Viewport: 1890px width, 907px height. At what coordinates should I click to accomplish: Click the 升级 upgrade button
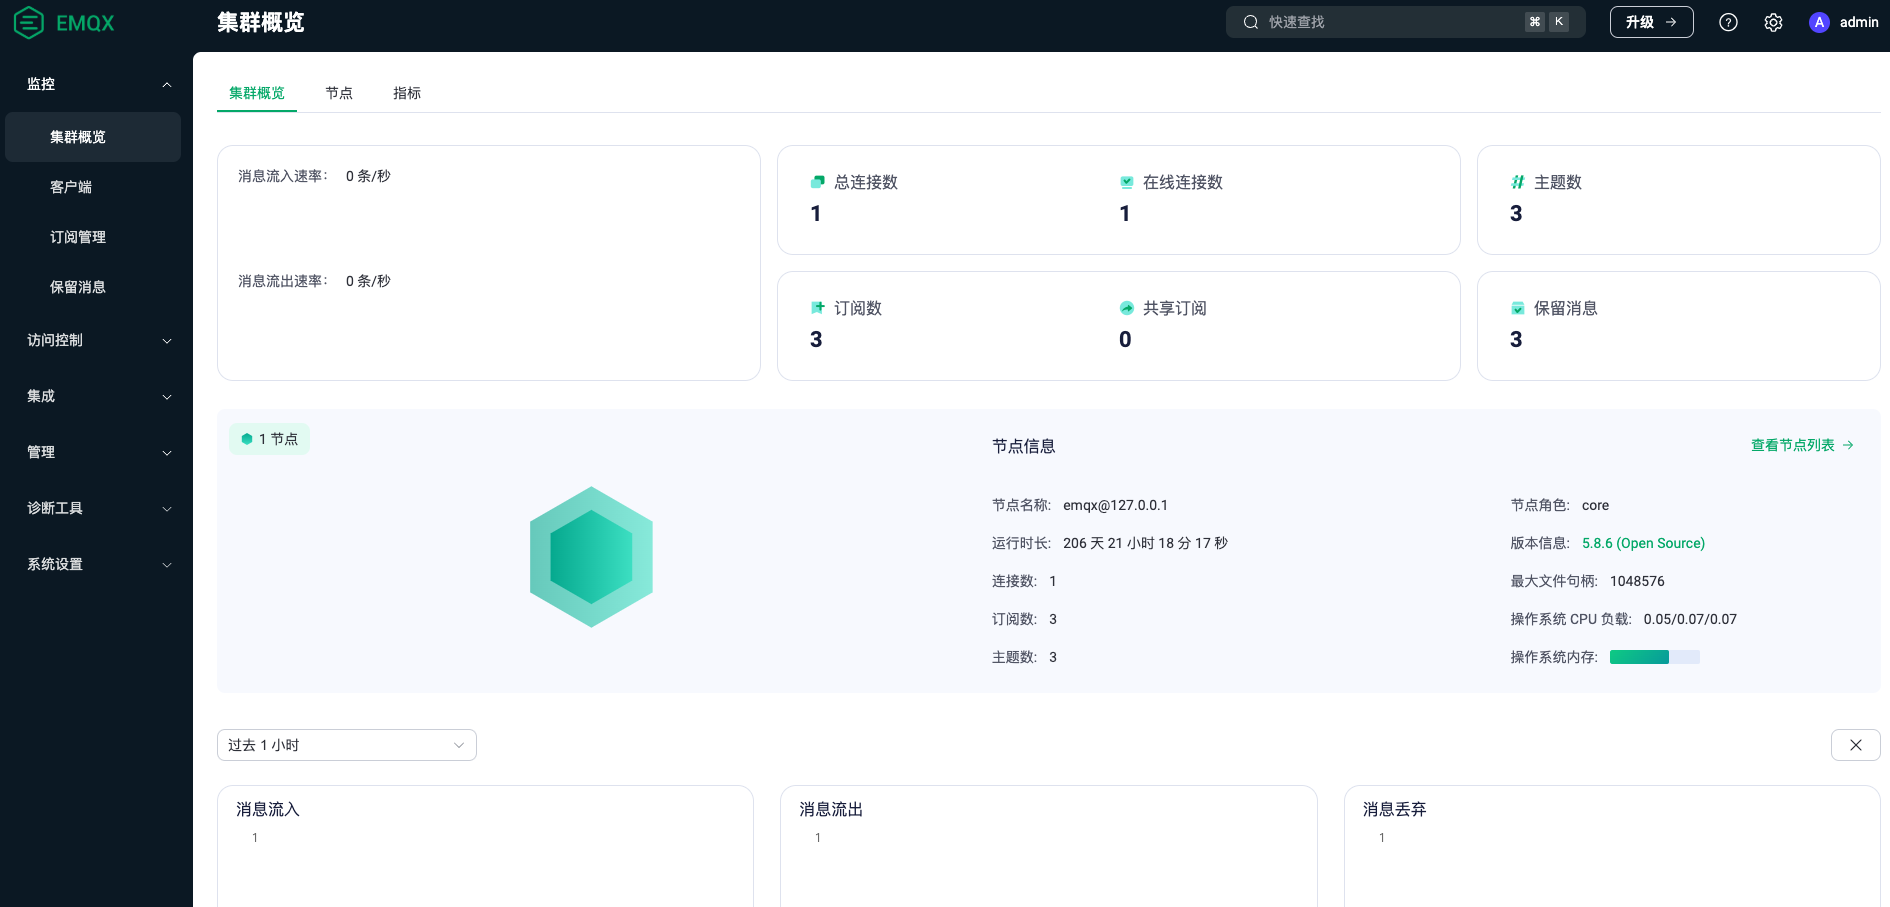point(1651,22)
